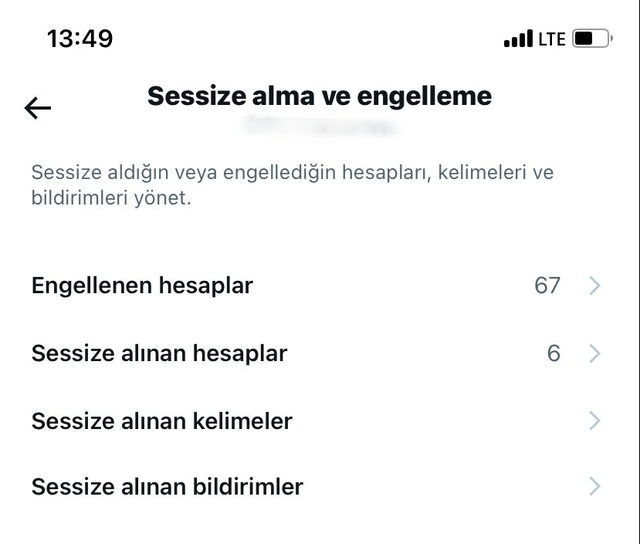Choose the Sessize alınan bildirimler option
Viewport: 640px width, 544px height.
(167, 488)
